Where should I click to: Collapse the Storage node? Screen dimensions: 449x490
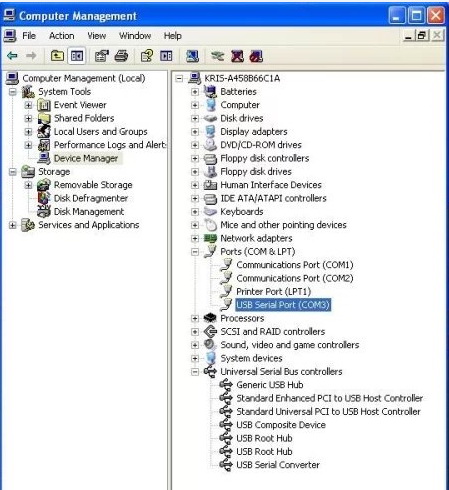[13, 172]
